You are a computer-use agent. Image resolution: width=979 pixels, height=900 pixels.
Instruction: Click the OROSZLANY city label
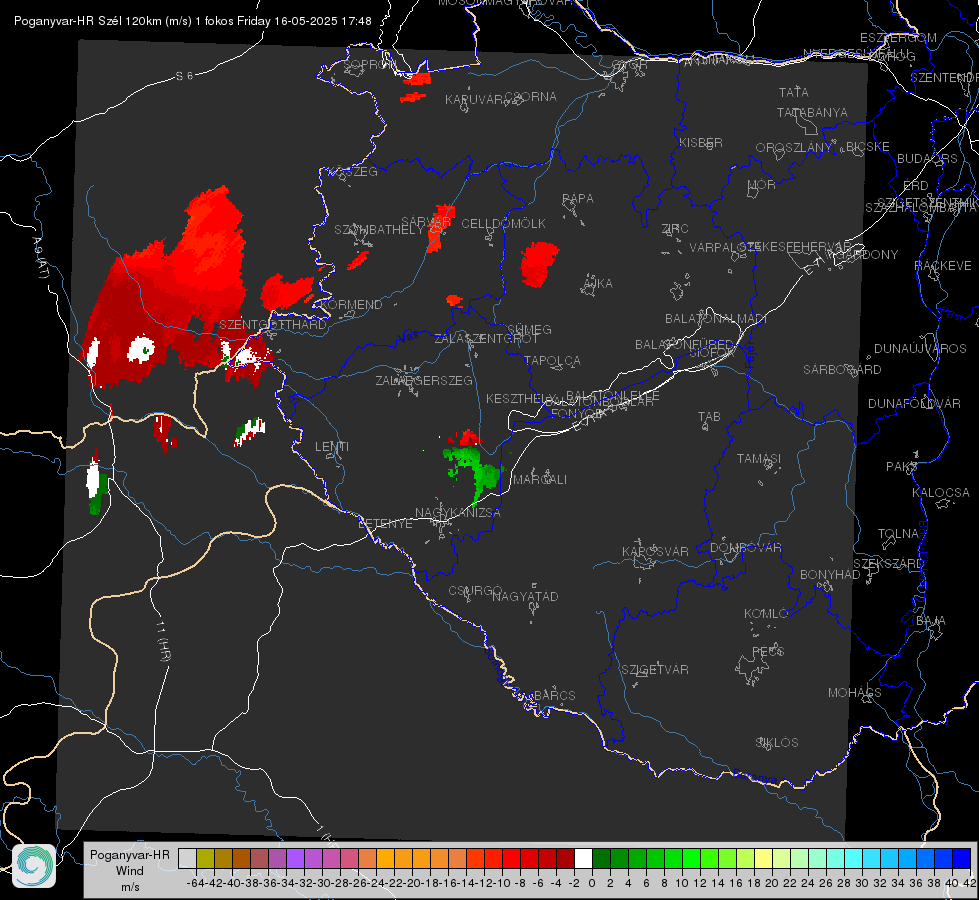tap(794, 147)
